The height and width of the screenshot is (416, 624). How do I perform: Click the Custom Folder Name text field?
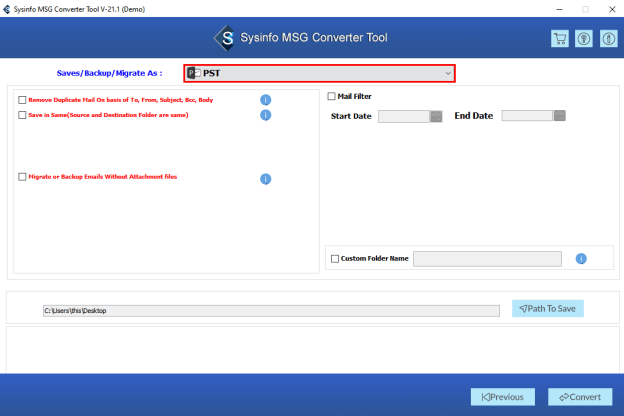point(488,259)
